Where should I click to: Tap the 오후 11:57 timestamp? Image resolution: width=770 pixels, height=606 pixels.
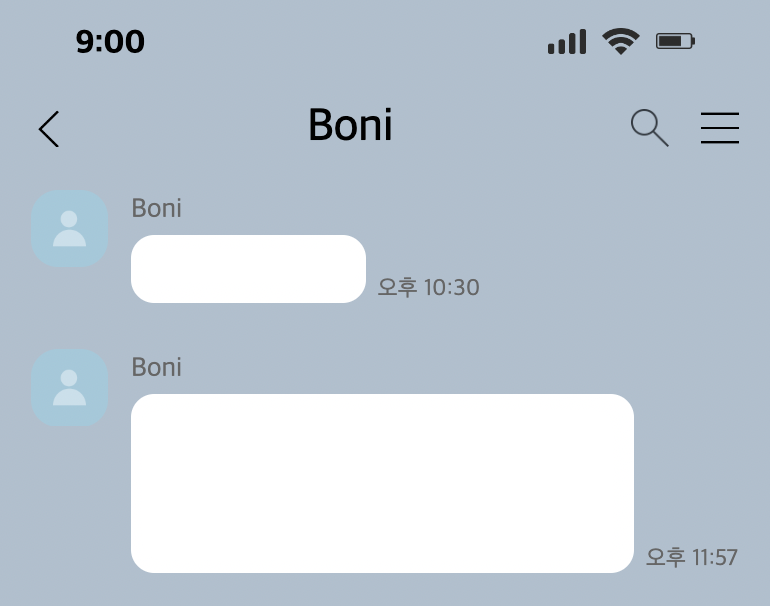pyautogui.click(x=691, y=557)
